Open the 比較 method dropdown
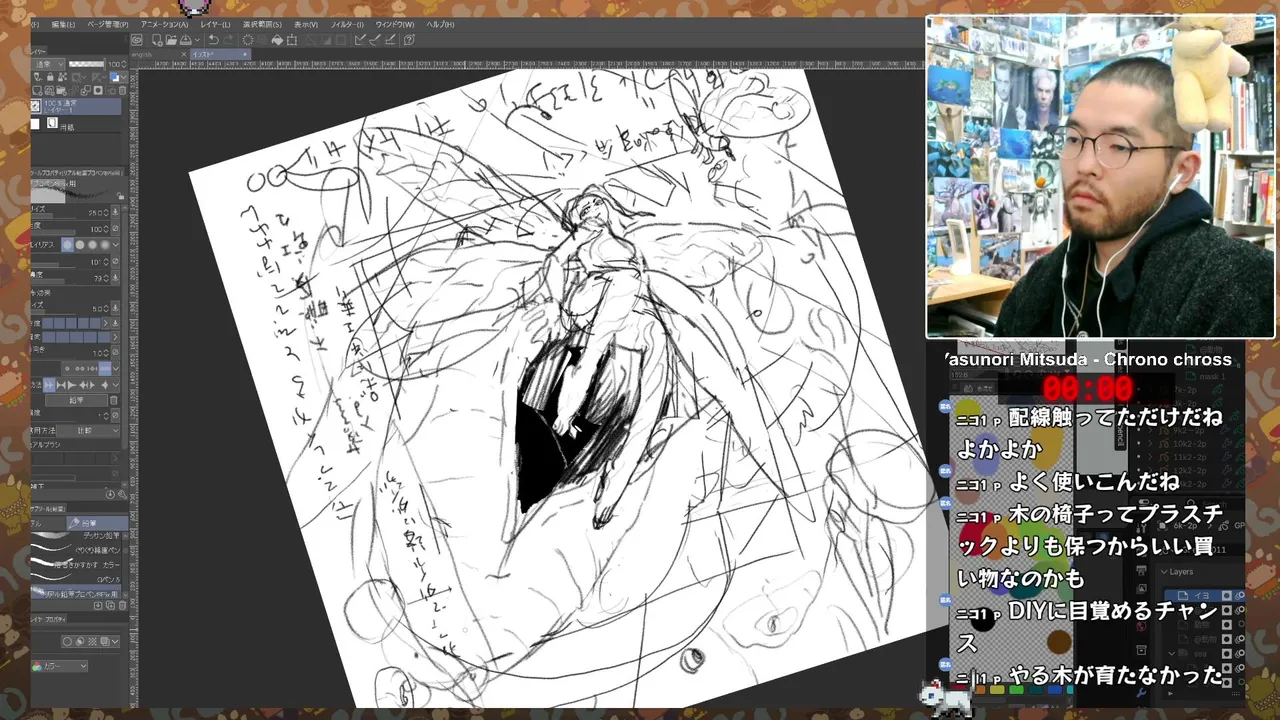Image resolution: width=1280 pixels, height=720 pixels. click(x=90, y=430)
